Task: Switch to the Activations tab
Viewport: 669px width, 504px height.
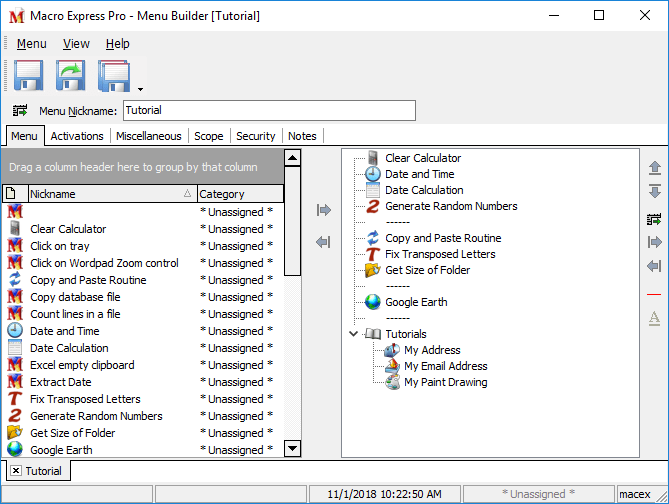Action: pyautogui.click(x=77, y=136)
